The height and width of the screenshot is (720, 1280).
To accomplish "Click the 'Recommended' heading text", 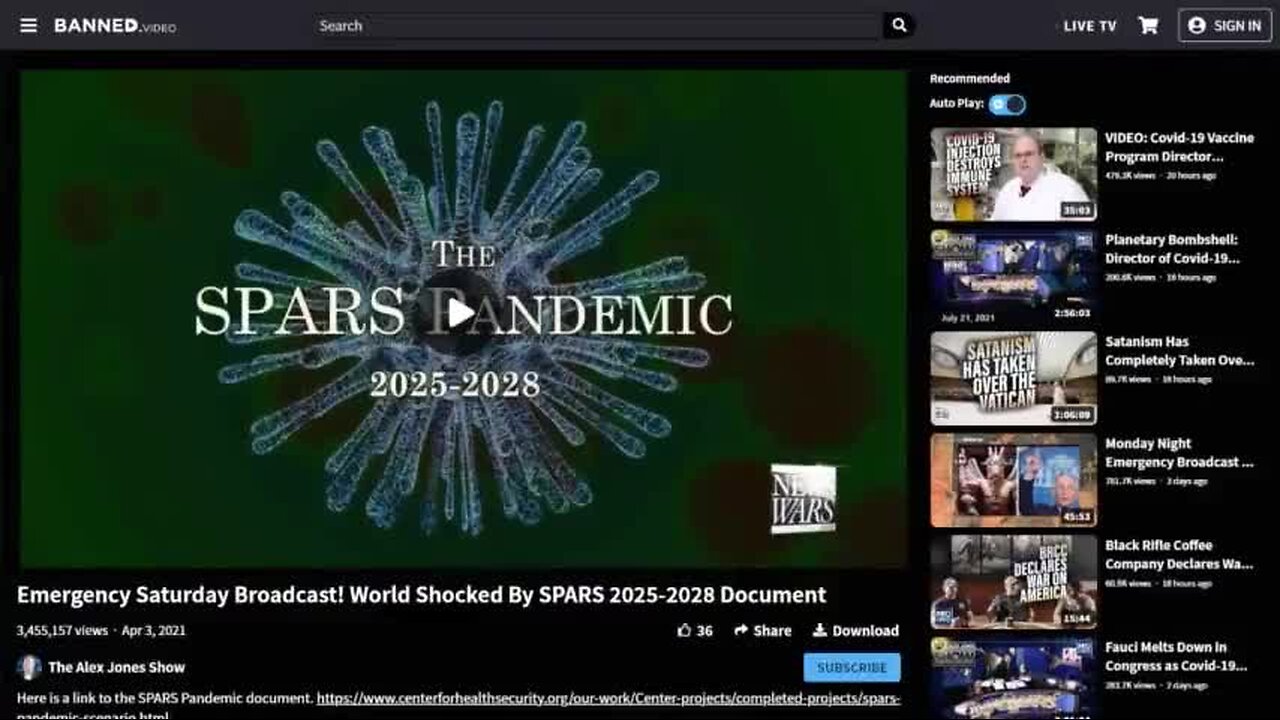I will pos(969,78).
